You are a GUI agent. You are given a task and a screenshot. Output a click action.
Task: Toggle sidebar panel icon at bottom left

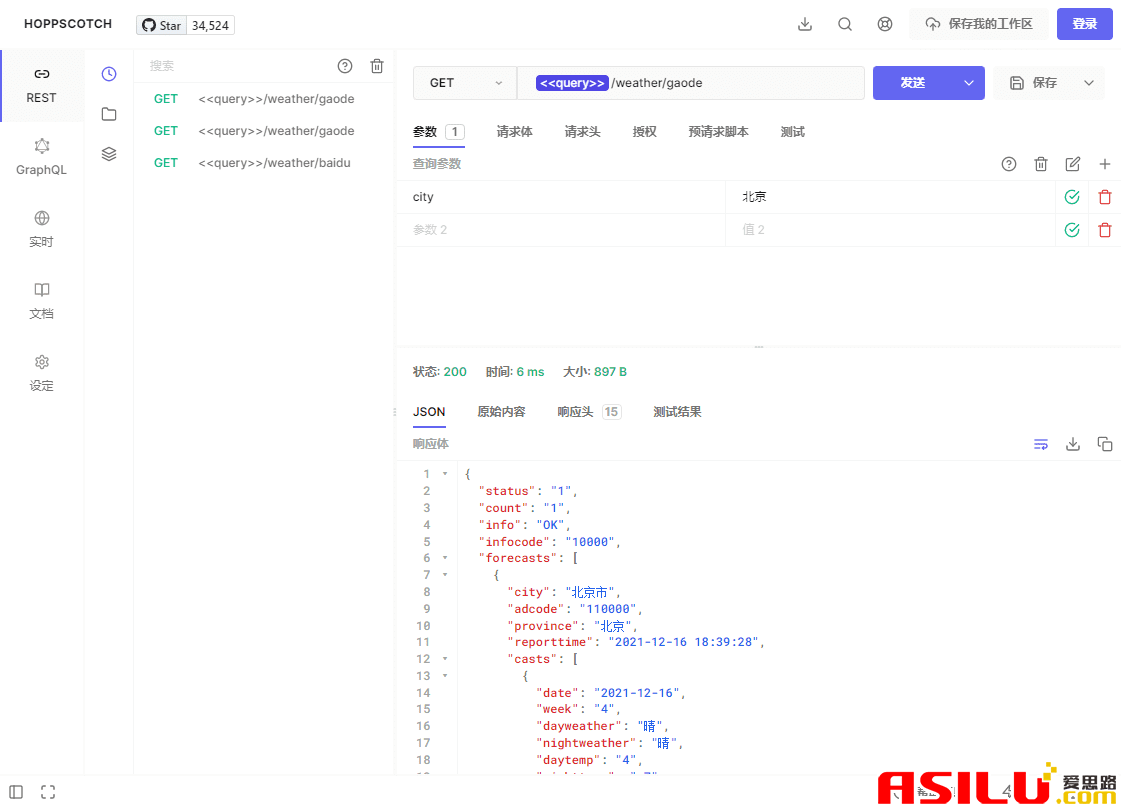(x=16, y=792)
